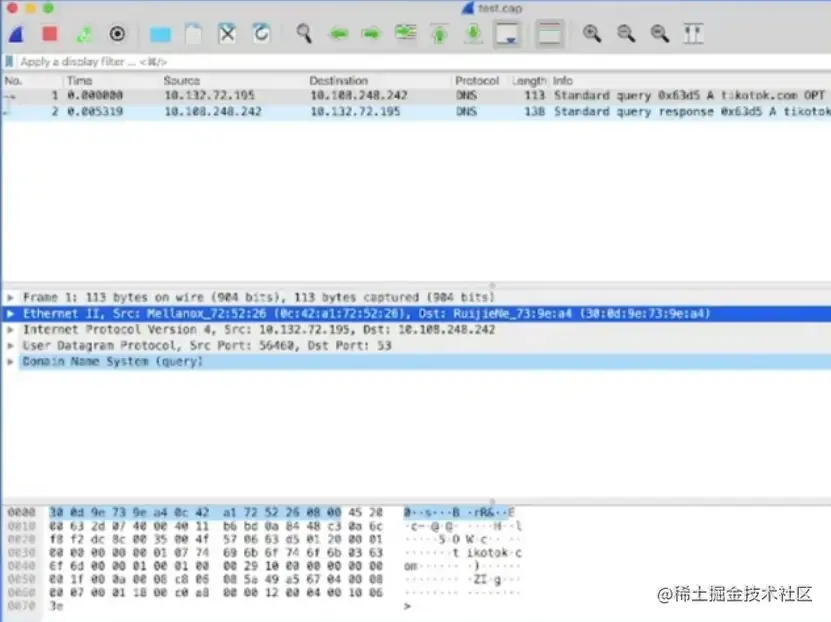Image resolution: width=831 pixels, height=622 pixels.
Task: Open display filter bookmark menu
Action: tap(9, 62)
